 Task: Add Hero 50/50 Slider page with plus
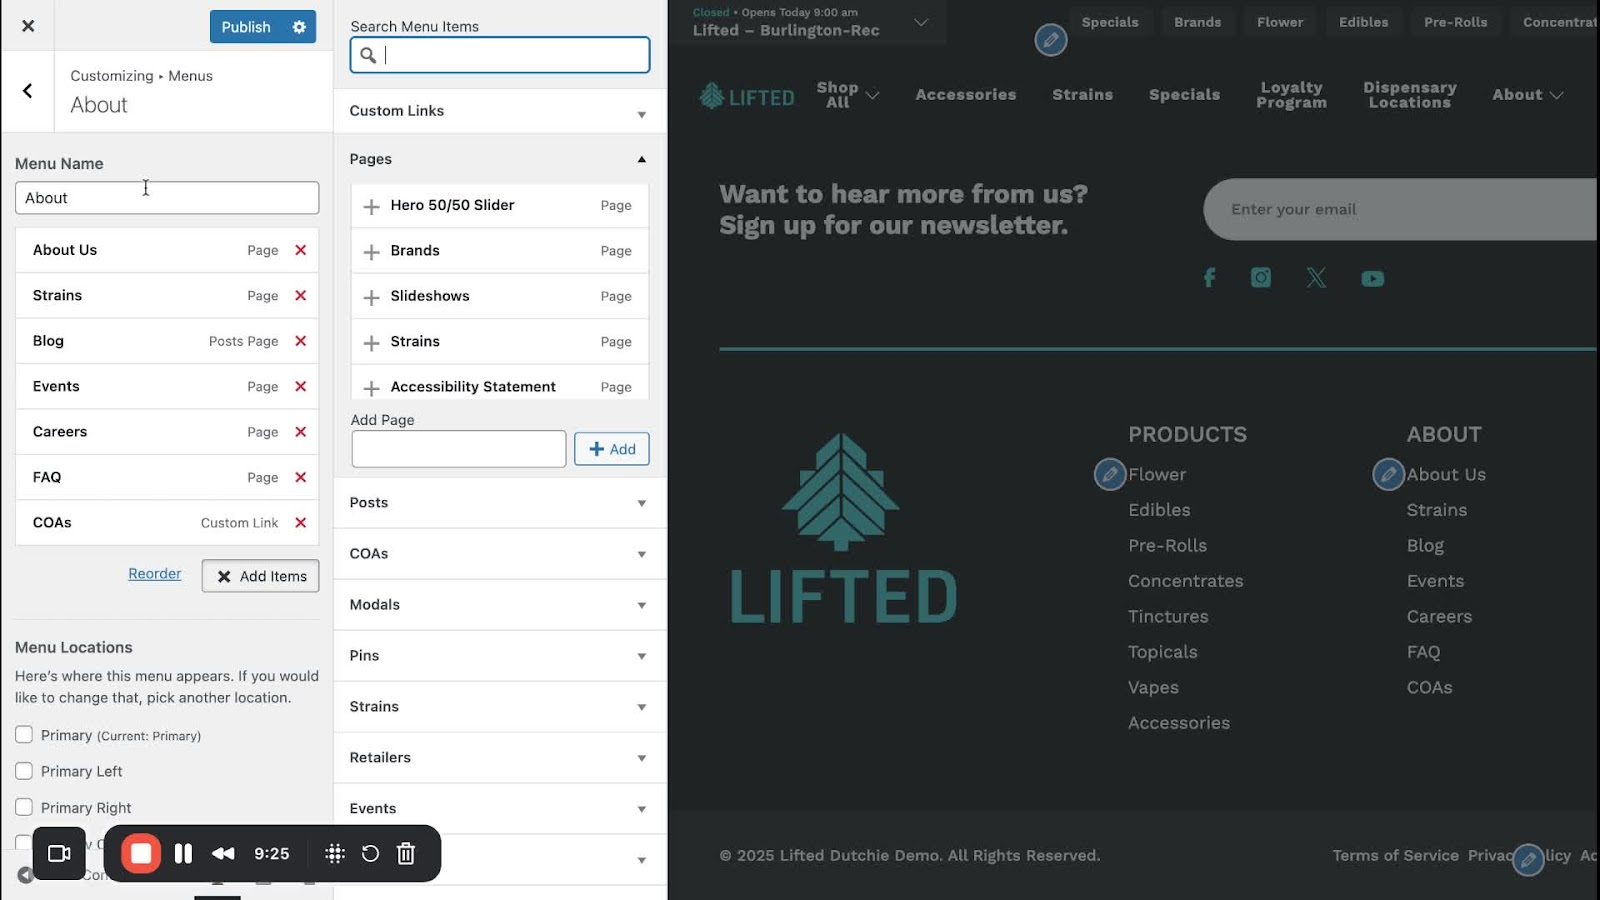point(371,207)
